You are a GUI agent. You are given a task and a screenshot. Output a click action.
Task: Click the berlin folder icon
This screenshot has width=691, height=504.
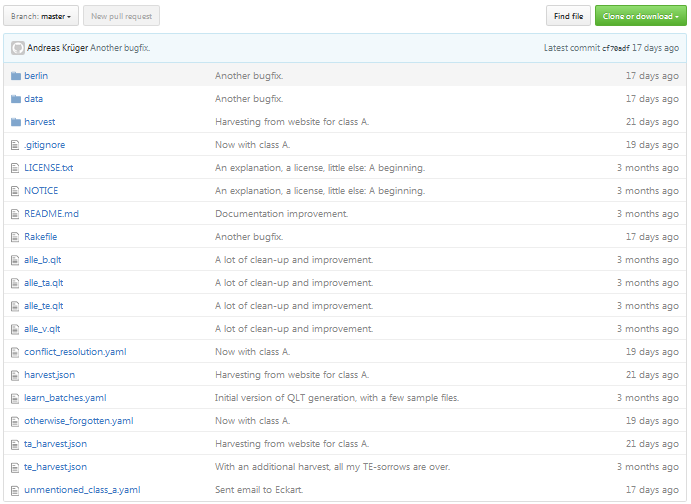click(x=16, y=76)
